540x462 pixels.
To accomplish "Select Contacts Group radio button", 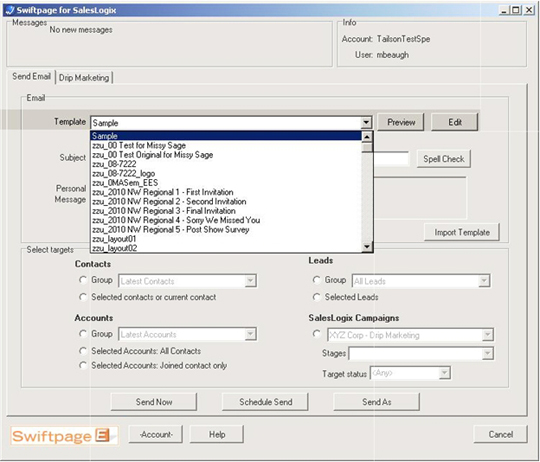I will point(83,280).
